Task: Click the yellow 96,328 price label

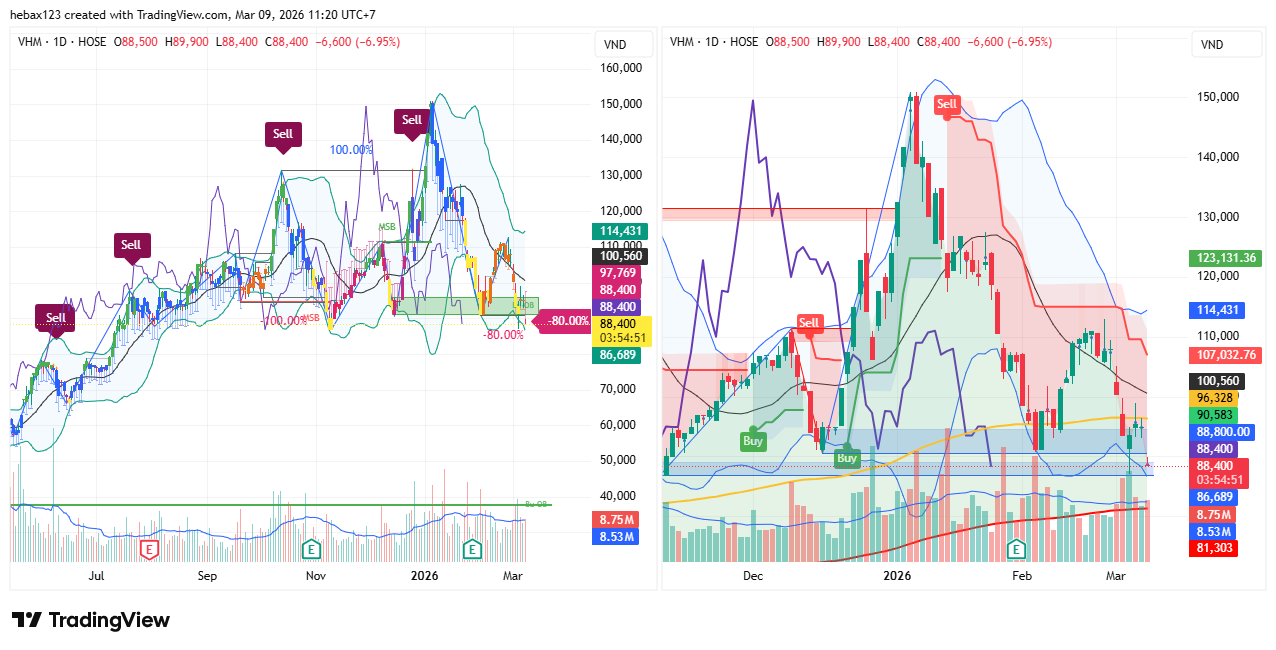Action: point(1214,397)
